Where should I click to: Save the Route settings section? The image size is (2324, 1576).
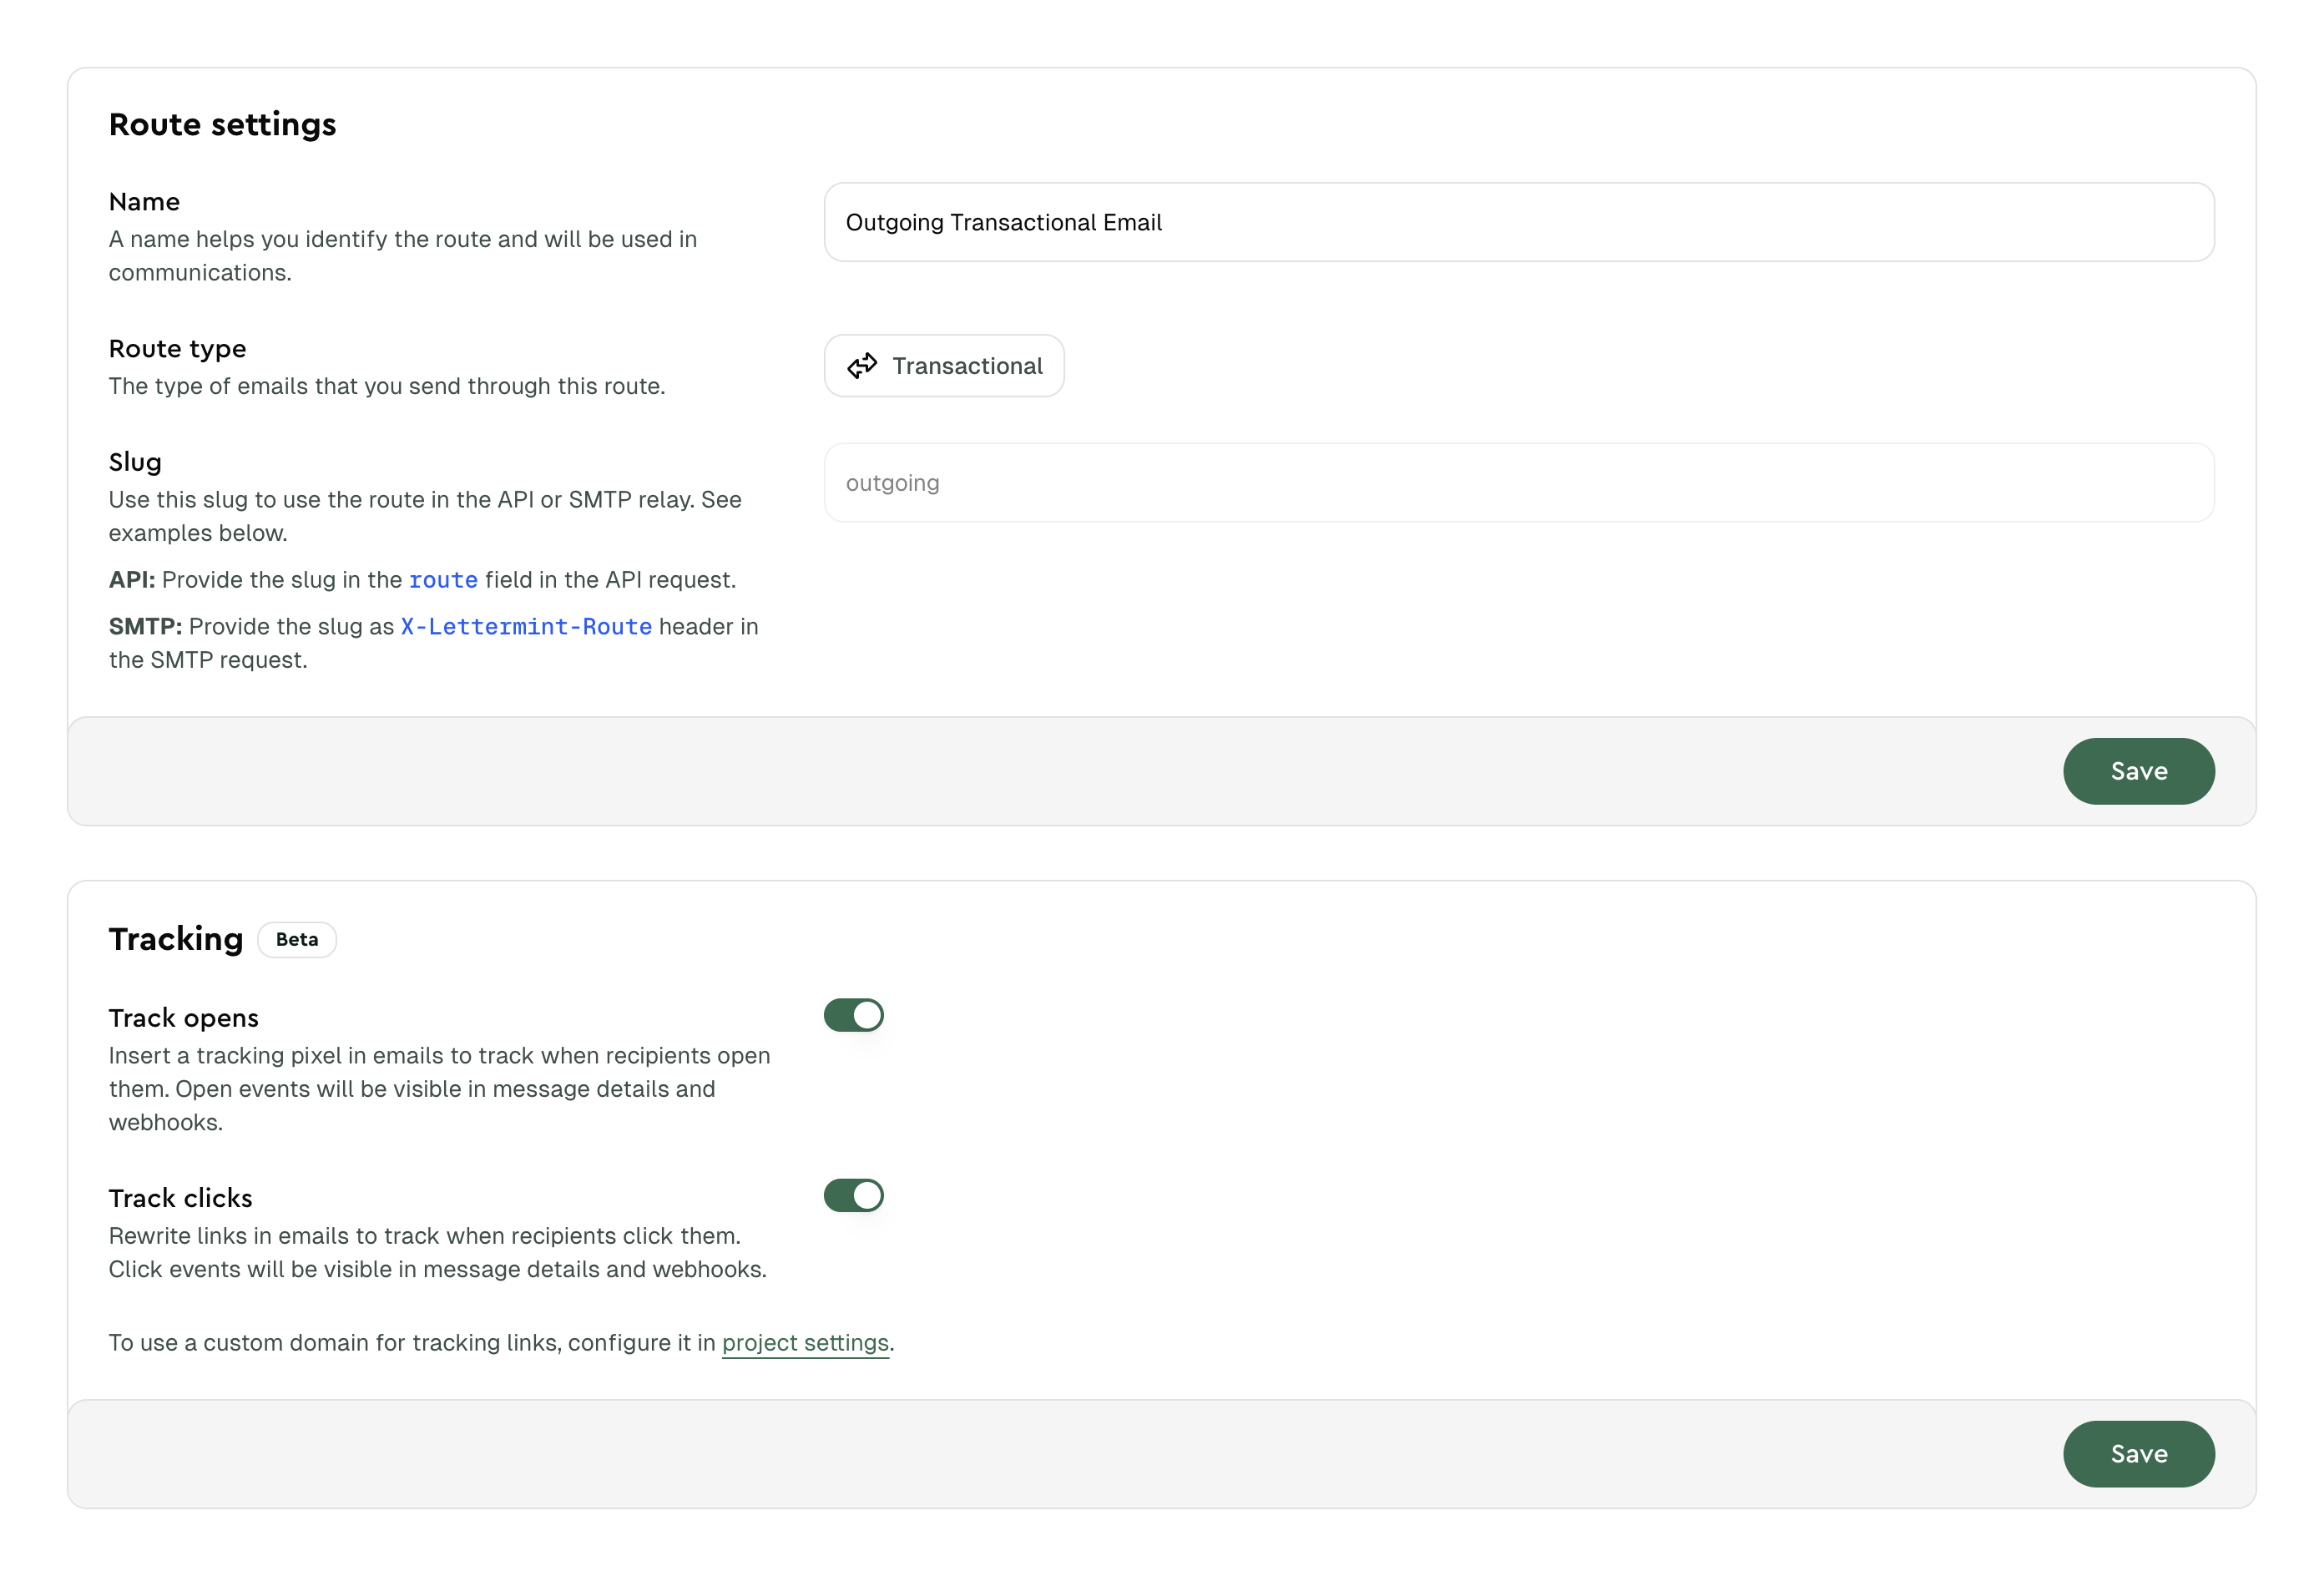click(2138, 771)
